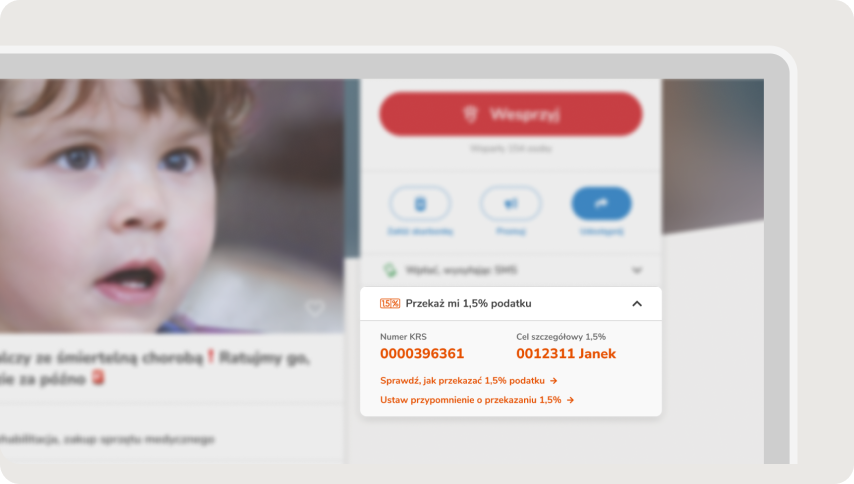Viewport: 854px width, 484px height.
Task: Select the KRS number 0000396361
Action: click(x=422, y=354)
